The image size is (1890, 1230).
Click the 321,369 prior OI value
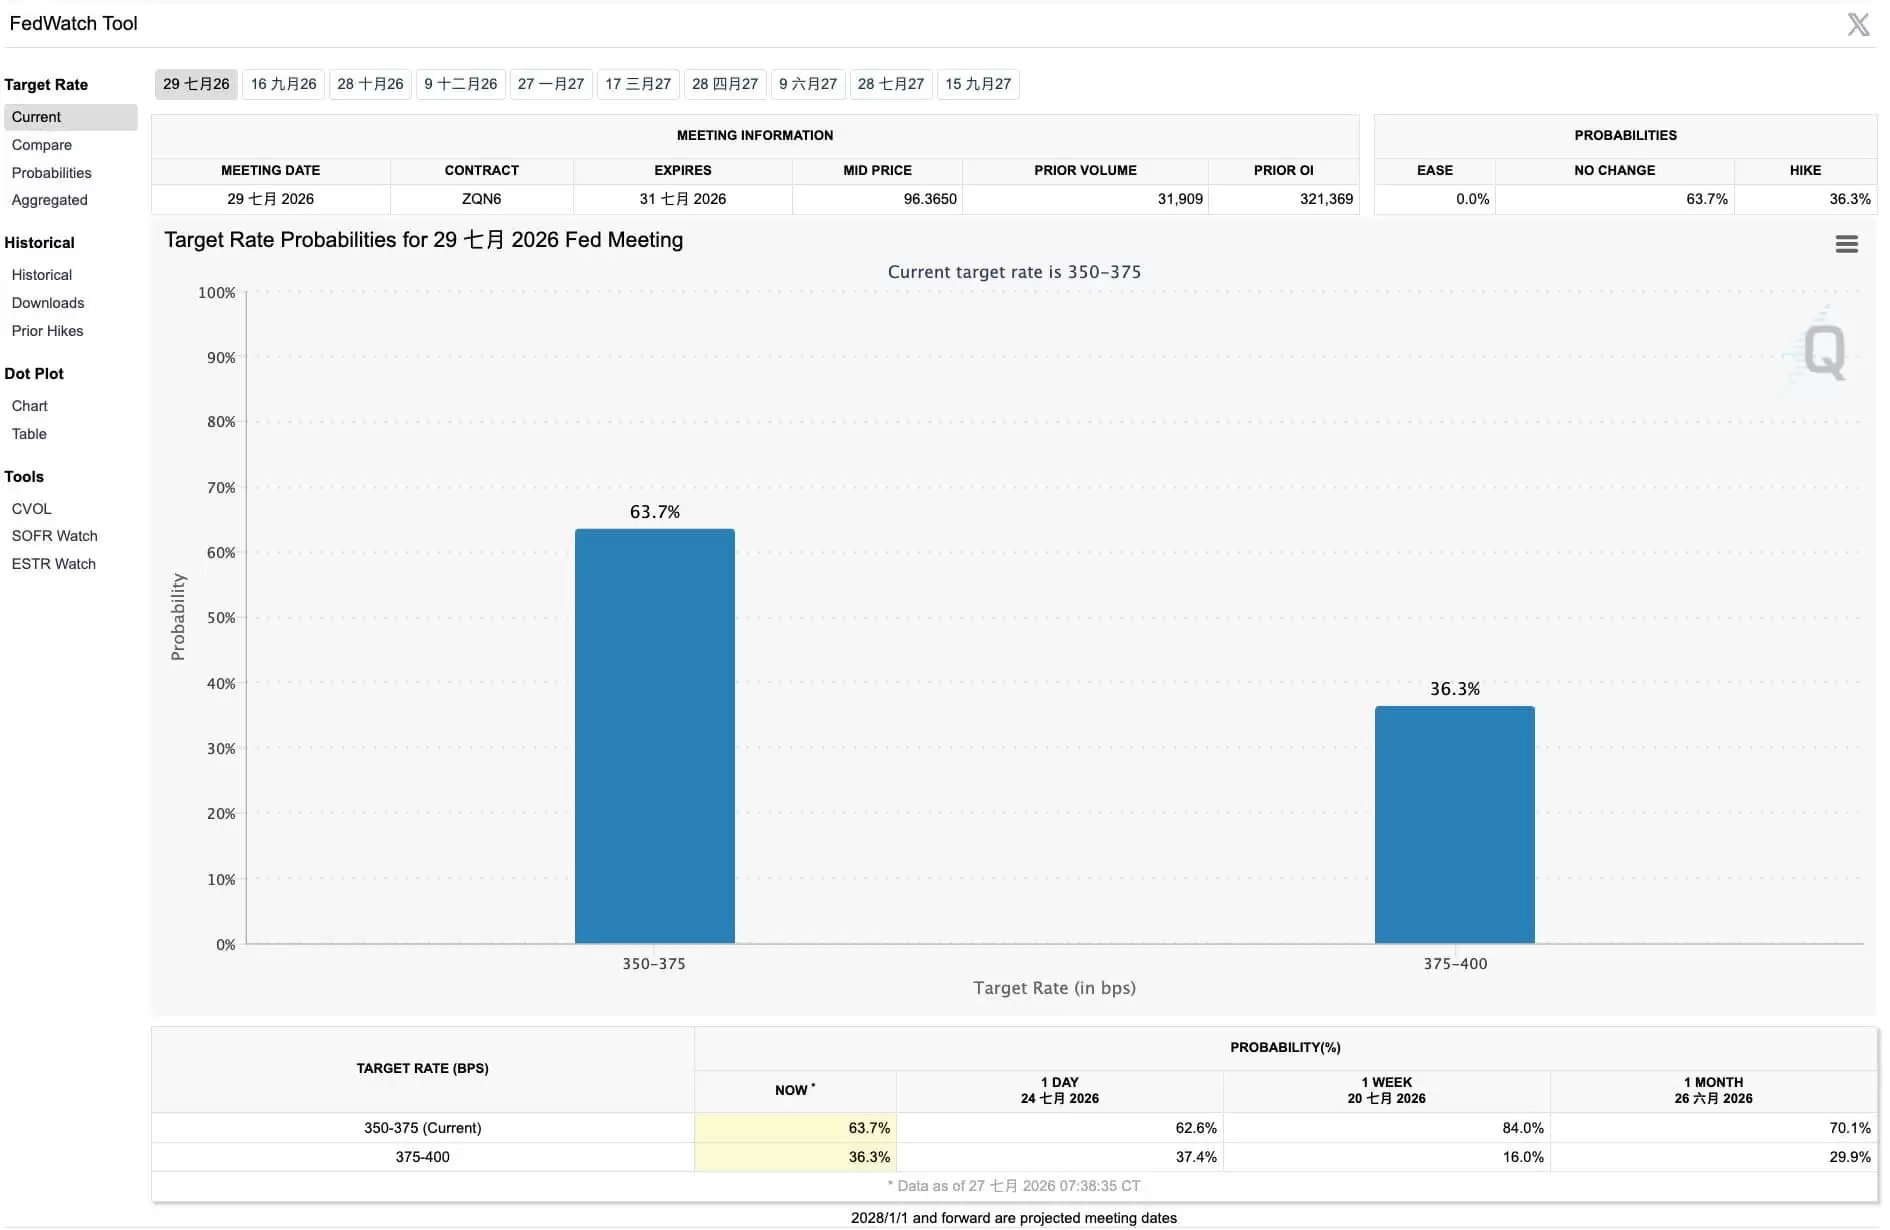(1326, 199)
